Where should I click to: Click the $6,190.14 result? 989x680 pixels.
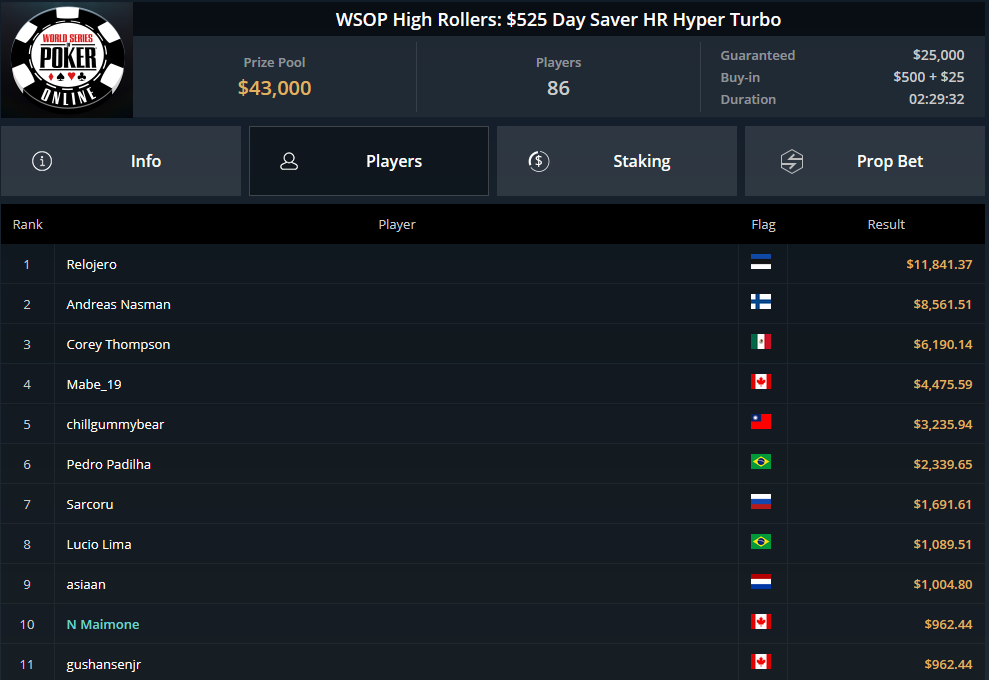(x=942, y=344)
